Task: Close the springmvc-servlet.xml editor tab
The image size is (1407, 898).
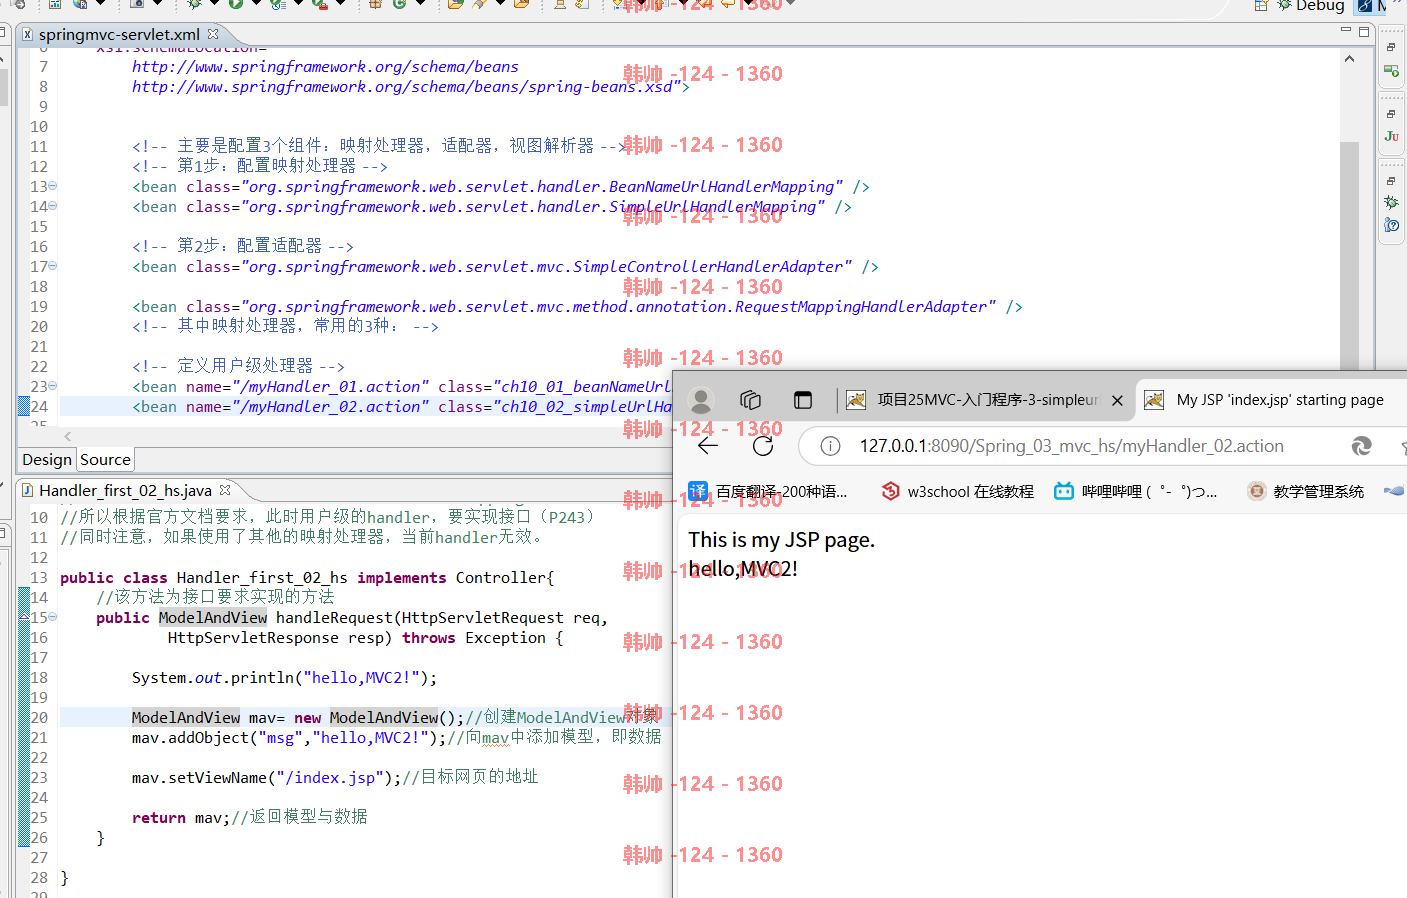Action: coord(213,34)
